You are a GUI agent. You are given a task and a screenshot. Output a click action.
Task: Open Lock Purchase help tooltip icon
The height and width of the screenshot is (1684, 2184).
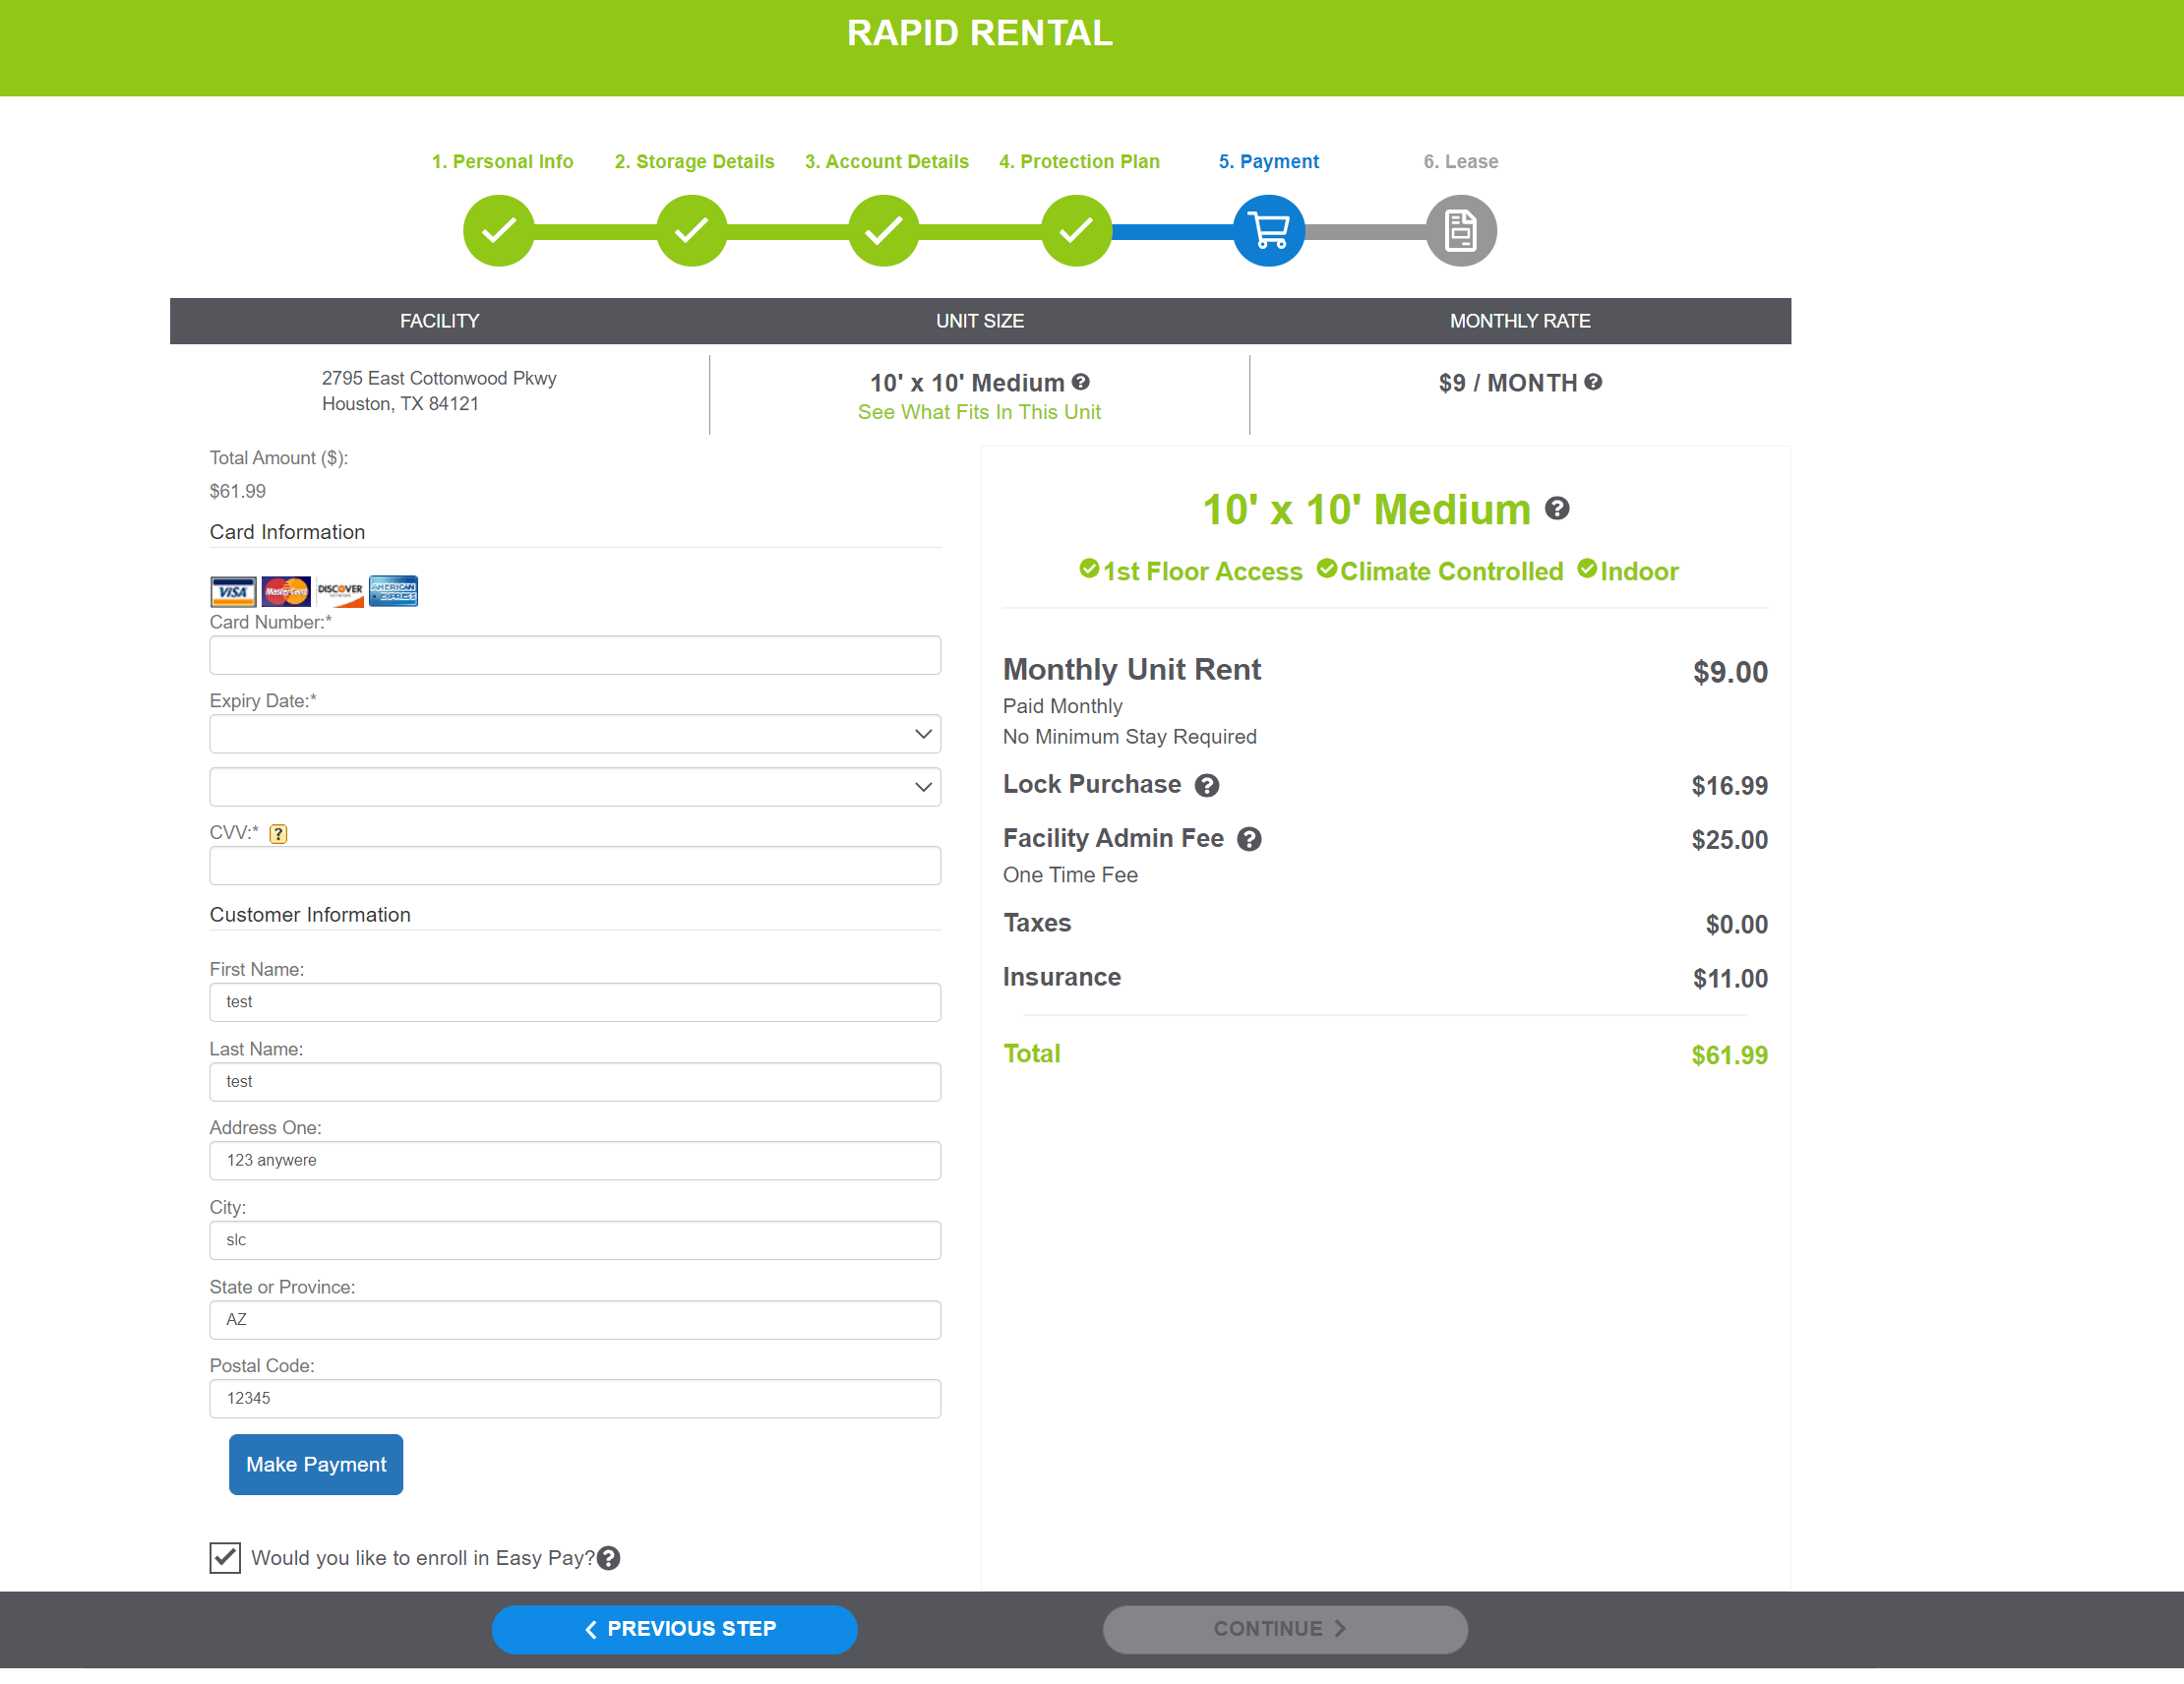click(1207, 786)
